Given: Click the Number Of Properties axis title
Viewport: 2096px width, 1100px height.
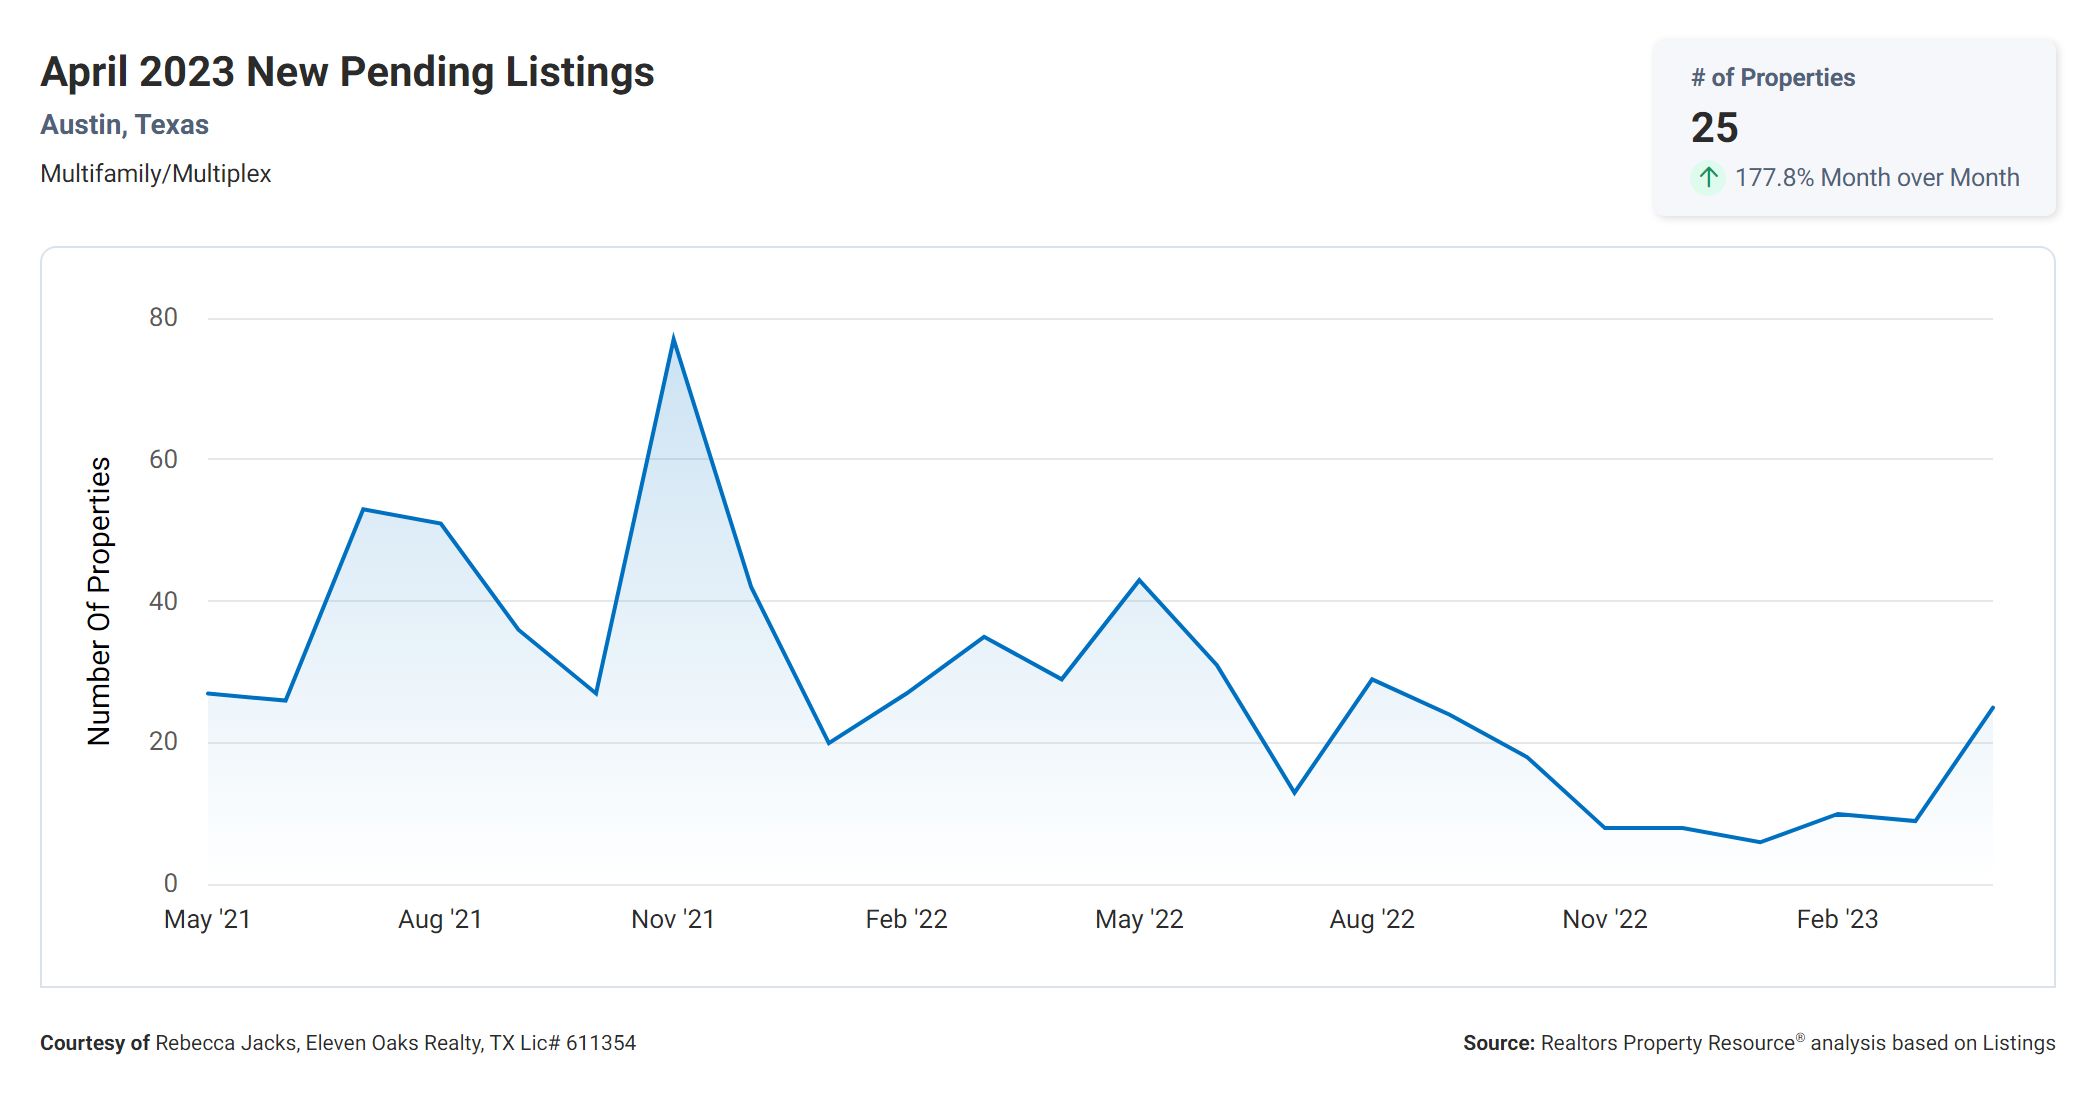Looking at the screenshot, I should [x=99, y=601].
